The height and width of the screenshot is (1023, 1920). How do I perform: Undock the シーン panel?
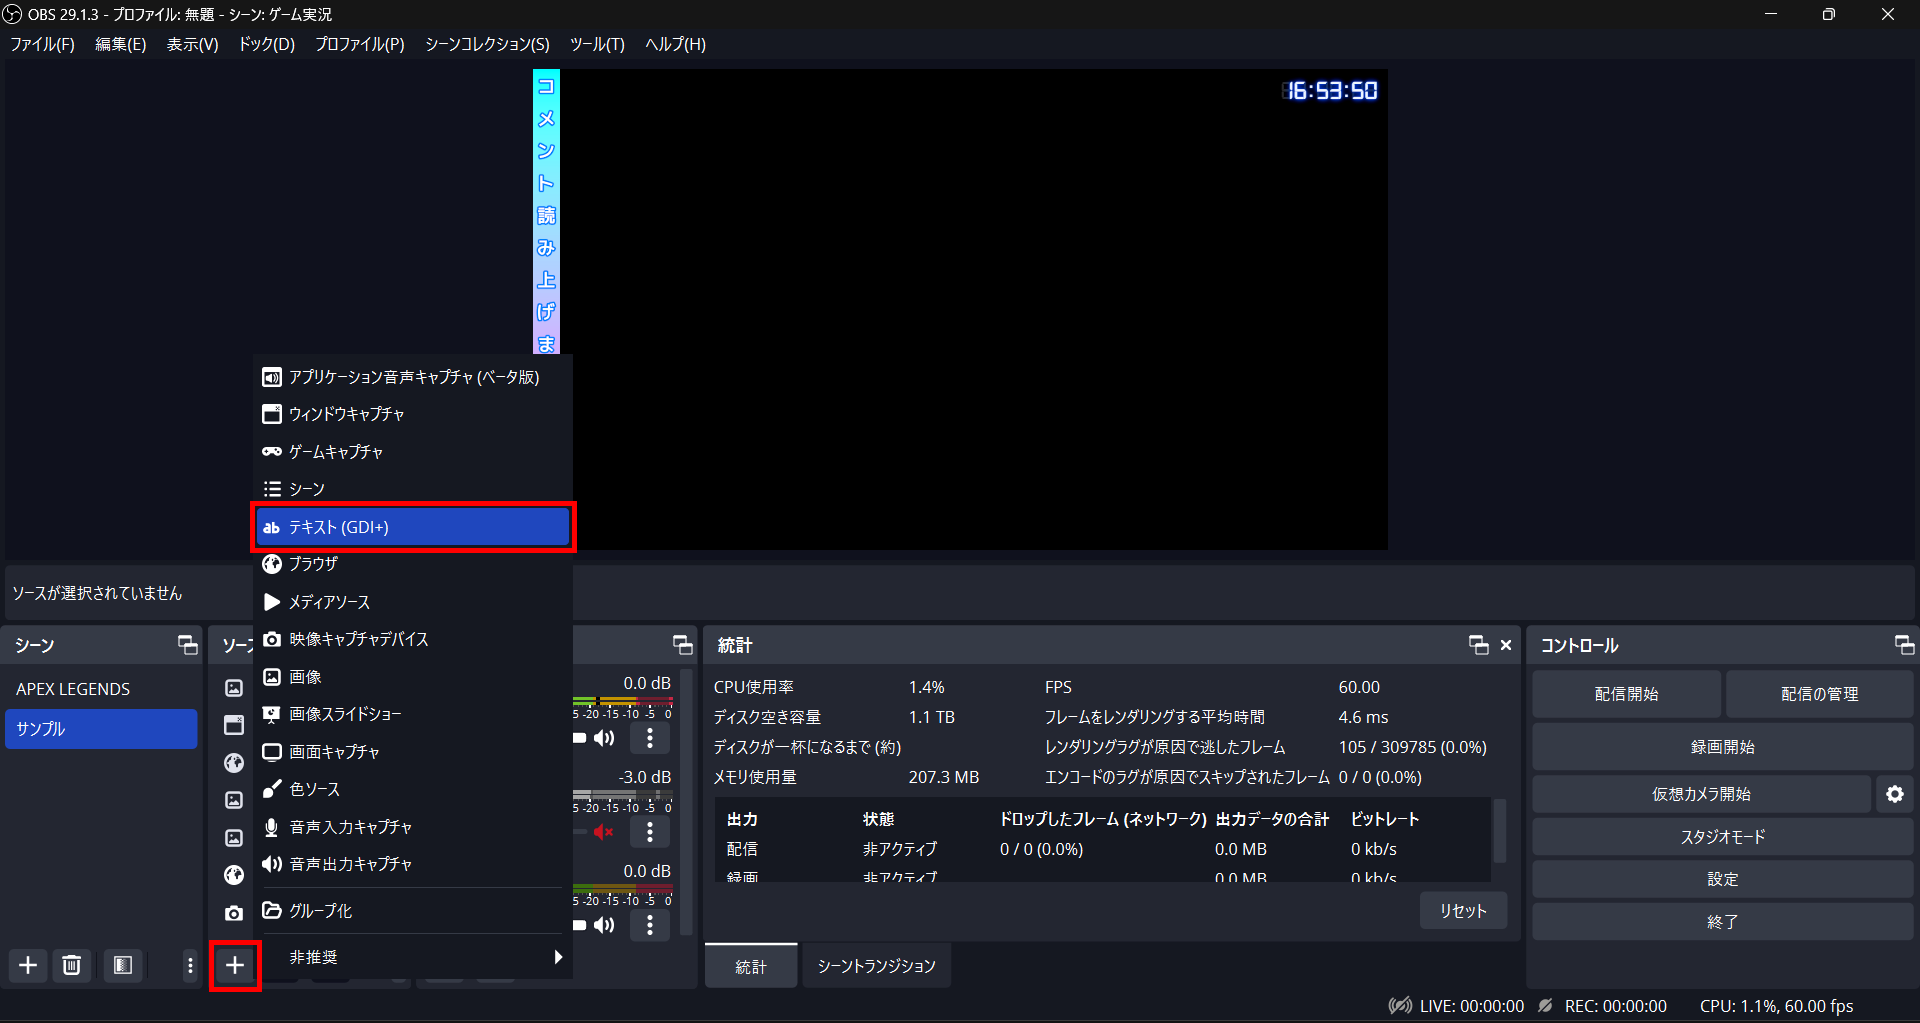pos(187,645)
